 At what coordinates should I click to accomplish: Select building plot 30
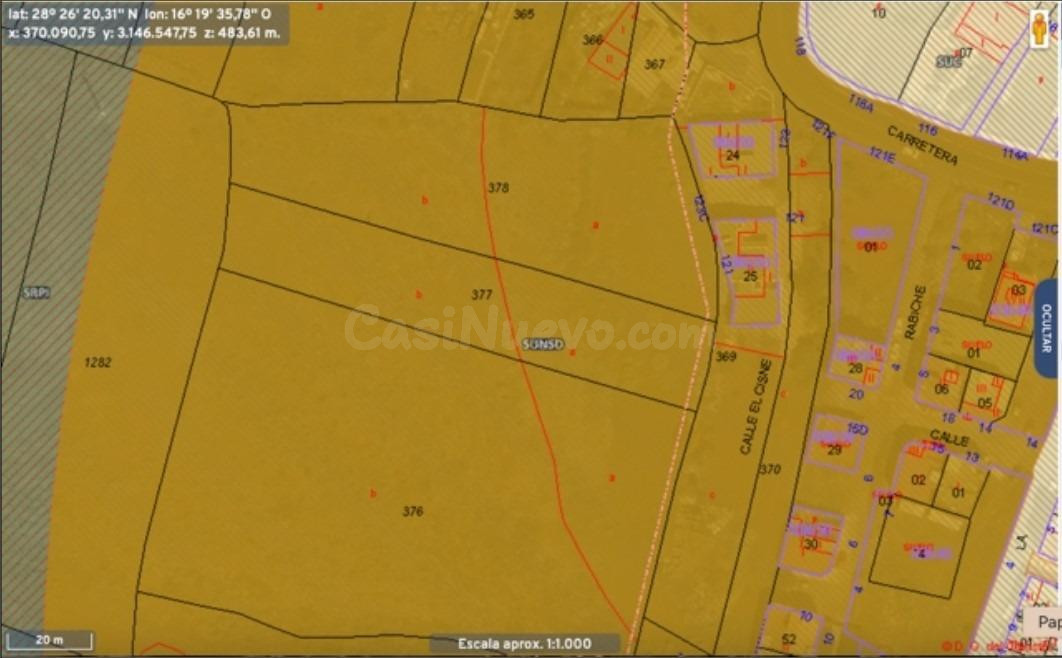pos(811,544)
